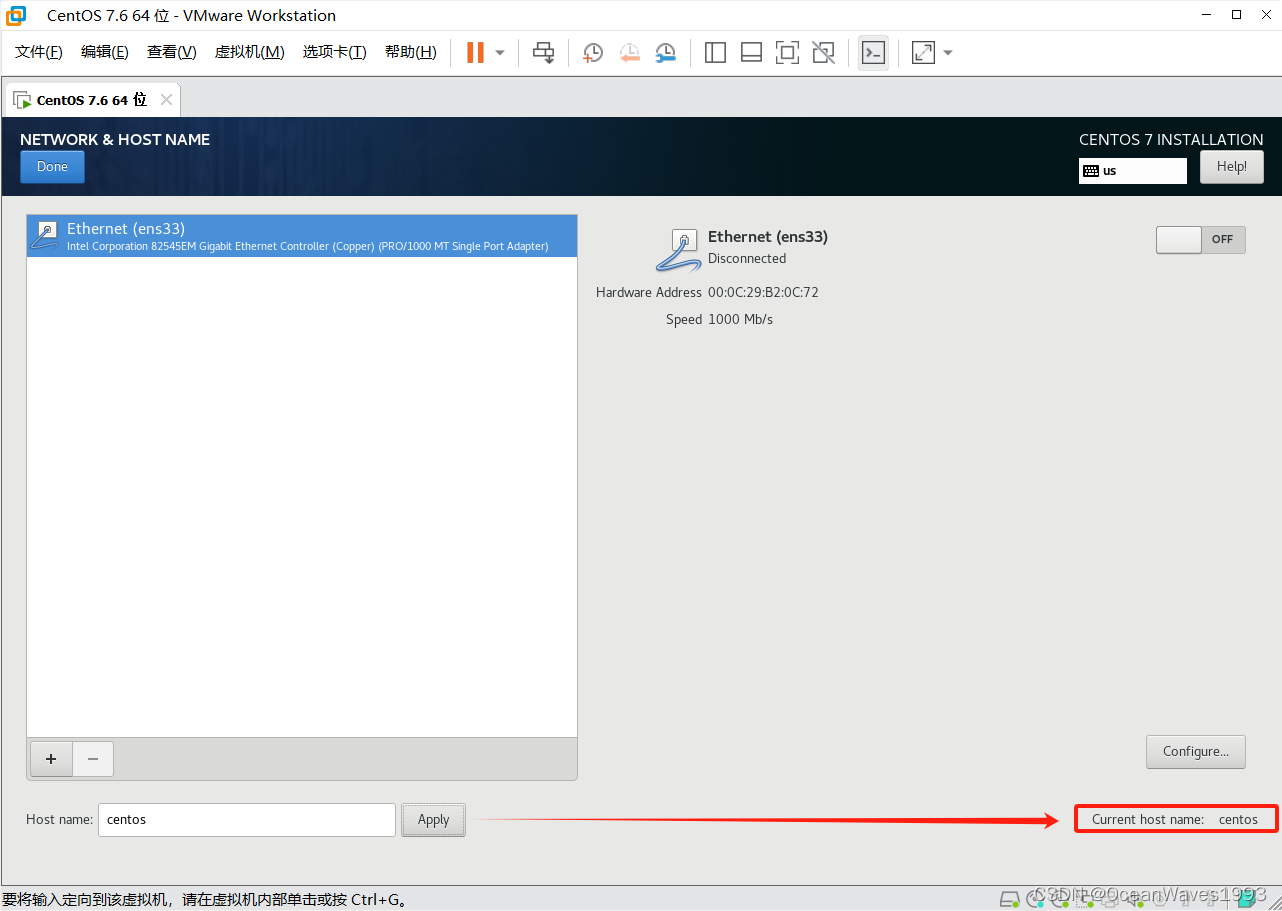Switch to the CentOS 7.6 64 位 tab
Screen dimensions: 1282x911
[92, 100]
